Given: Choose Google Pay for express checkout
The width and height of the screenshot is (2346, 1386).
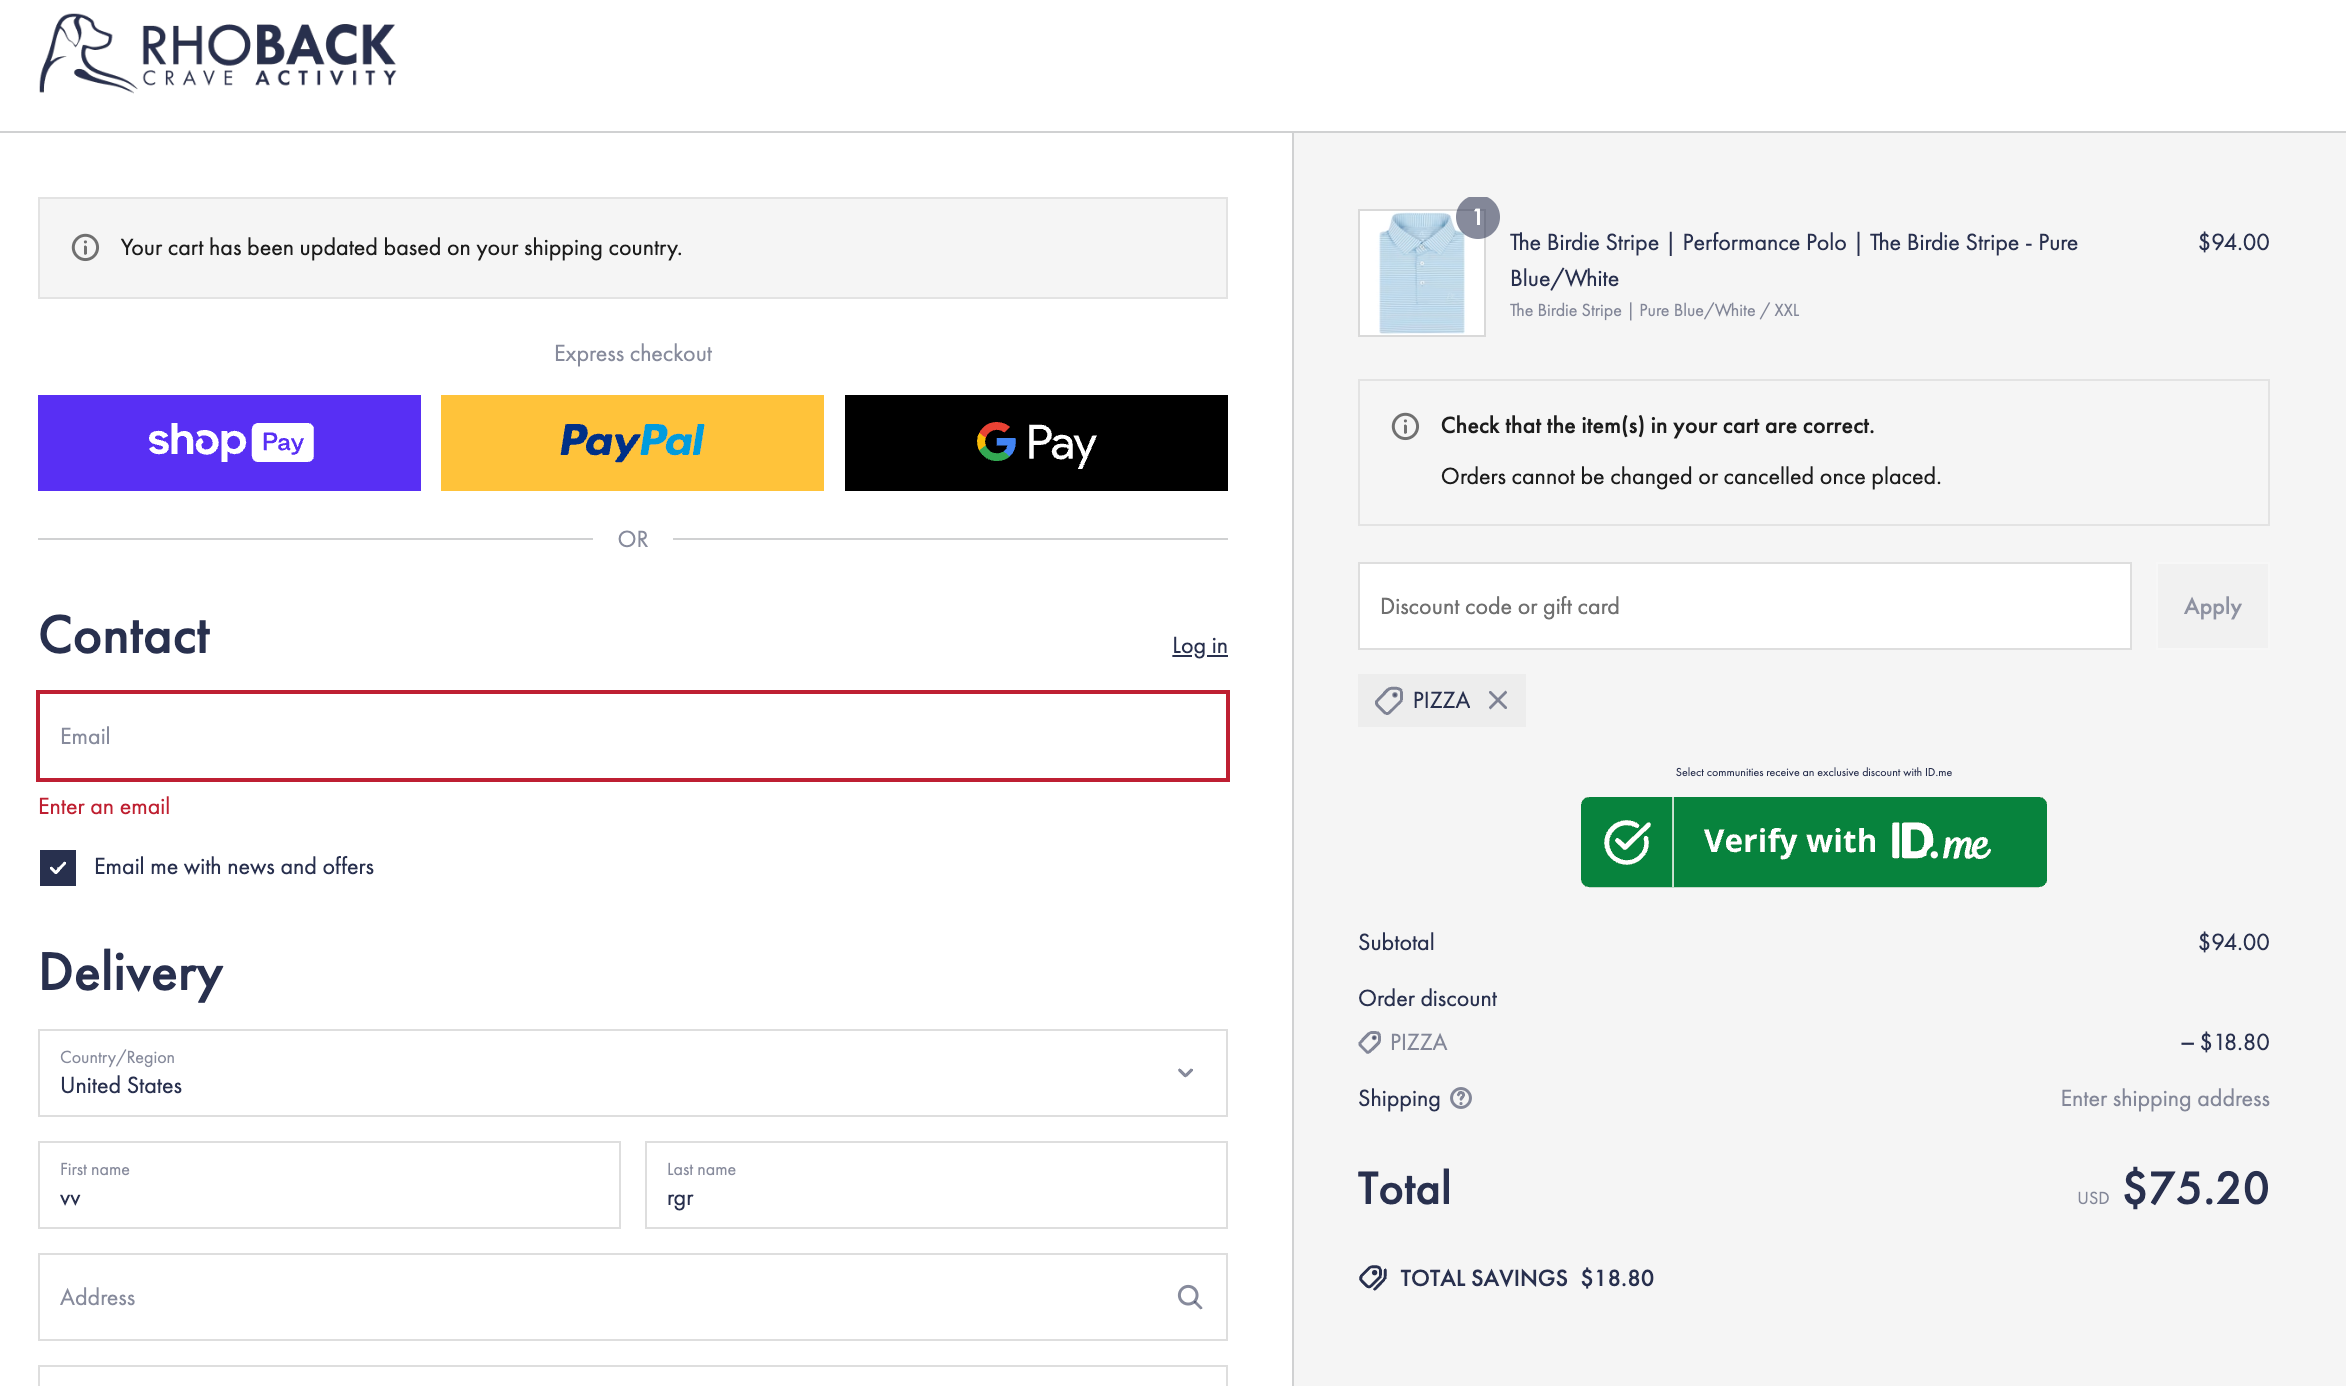Looking at the screenshot, I should (1035, 442).
